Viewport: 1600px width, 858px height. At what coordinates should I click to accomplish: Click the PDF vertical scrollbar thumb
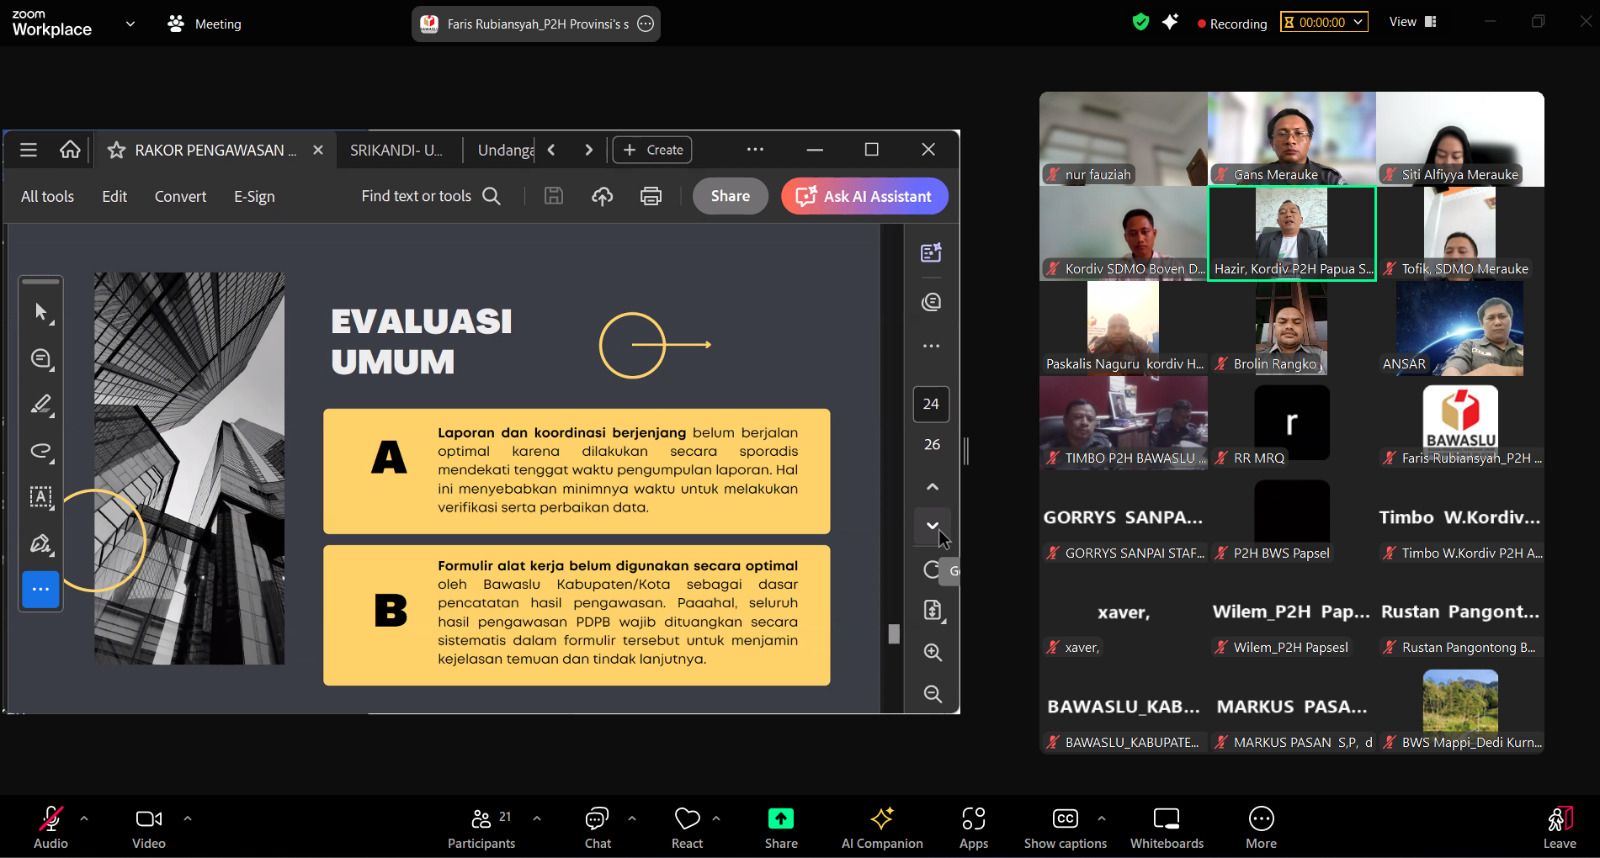point(894,634)
